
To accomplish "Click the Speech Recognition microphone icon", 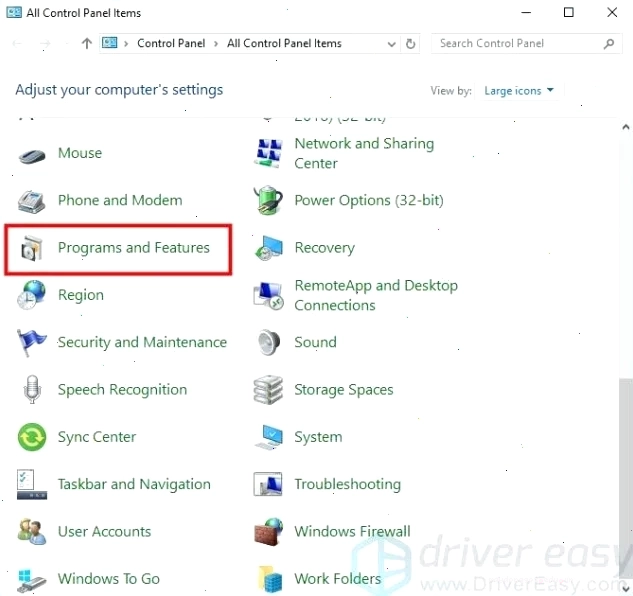I will pos(32,390).
